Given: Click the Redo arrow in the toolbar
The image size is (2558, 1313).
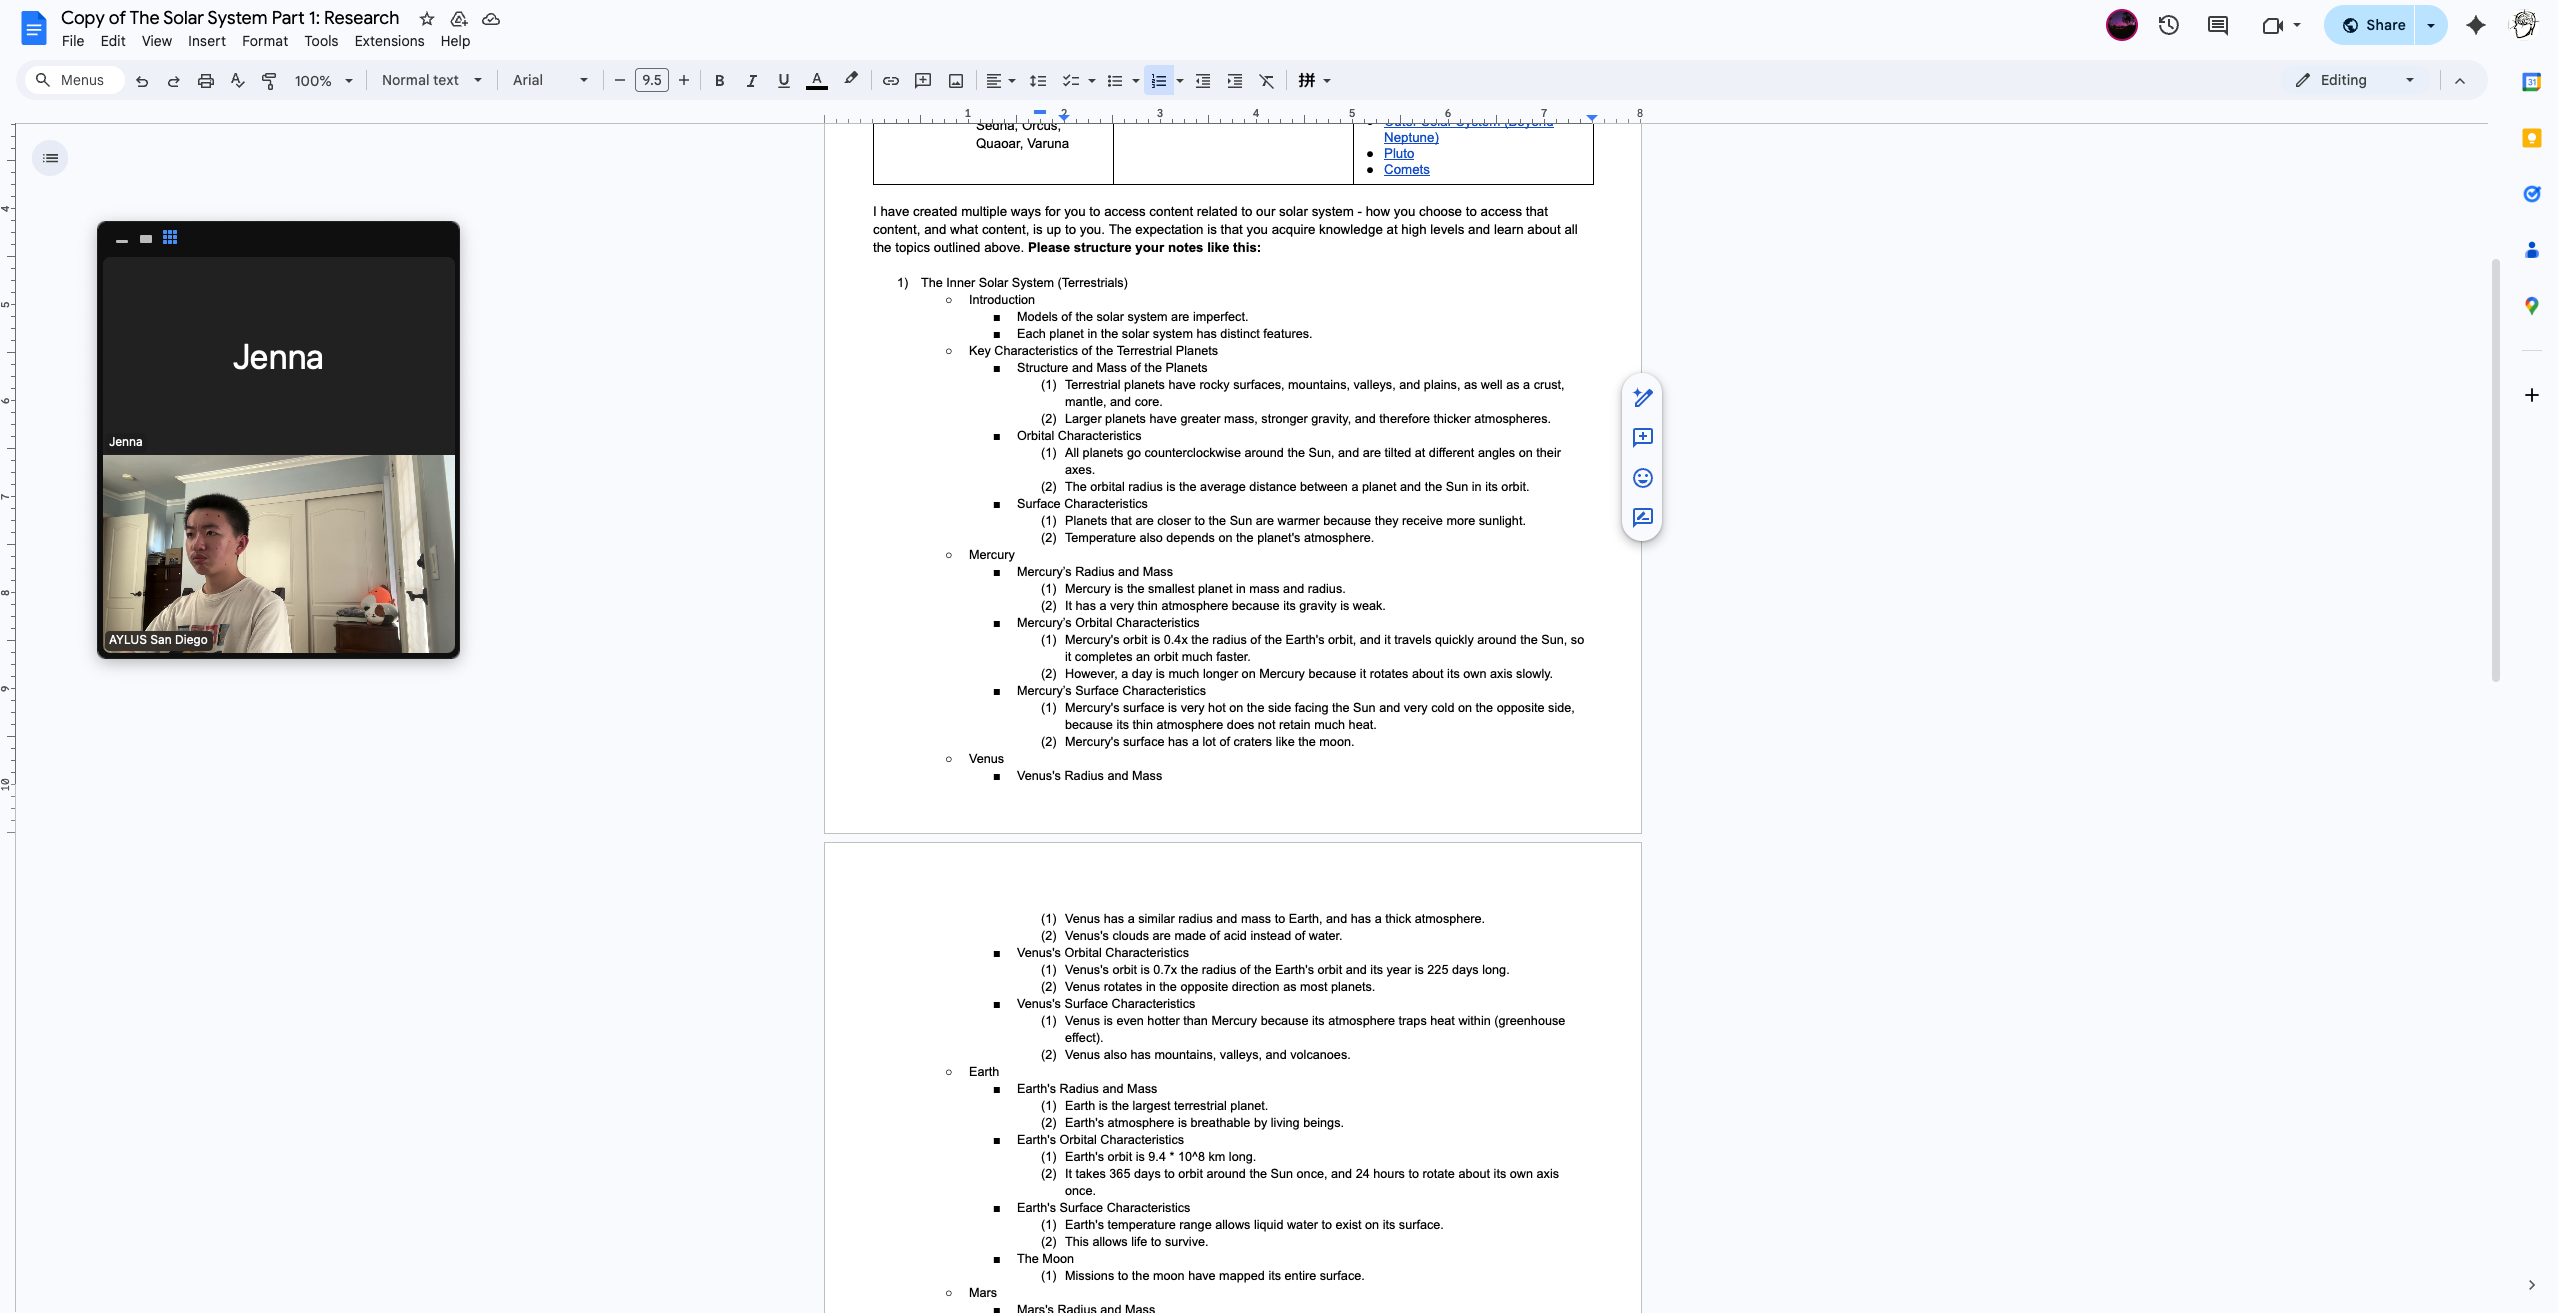Looking at the screenshot, I should pos(174,81).
